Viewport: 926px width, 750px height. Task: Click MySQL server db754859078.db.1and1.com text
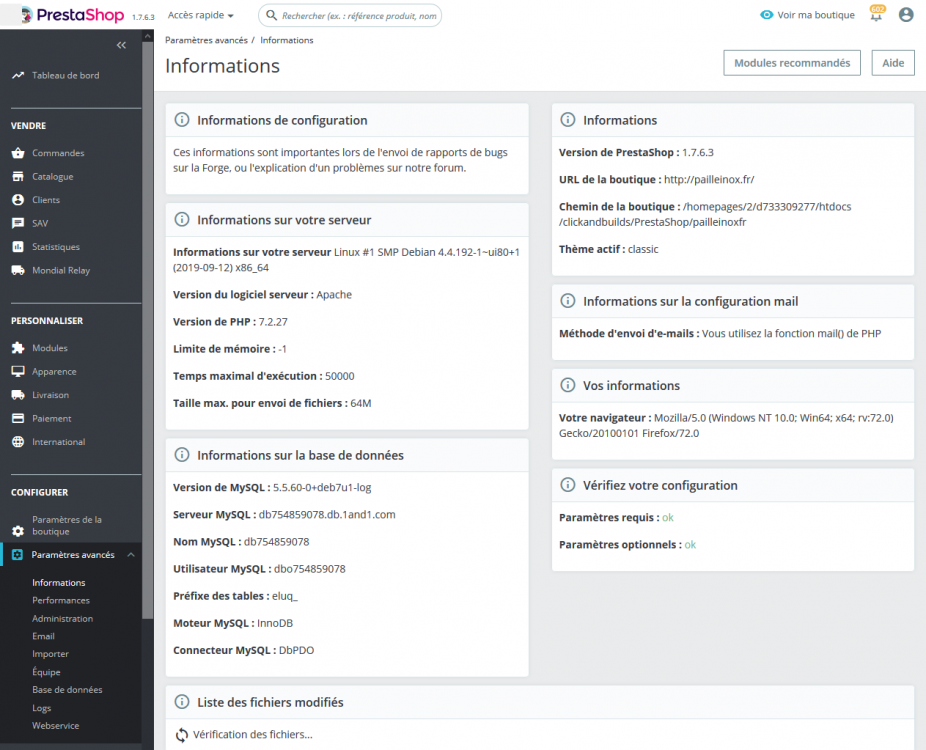pos(327,514)
